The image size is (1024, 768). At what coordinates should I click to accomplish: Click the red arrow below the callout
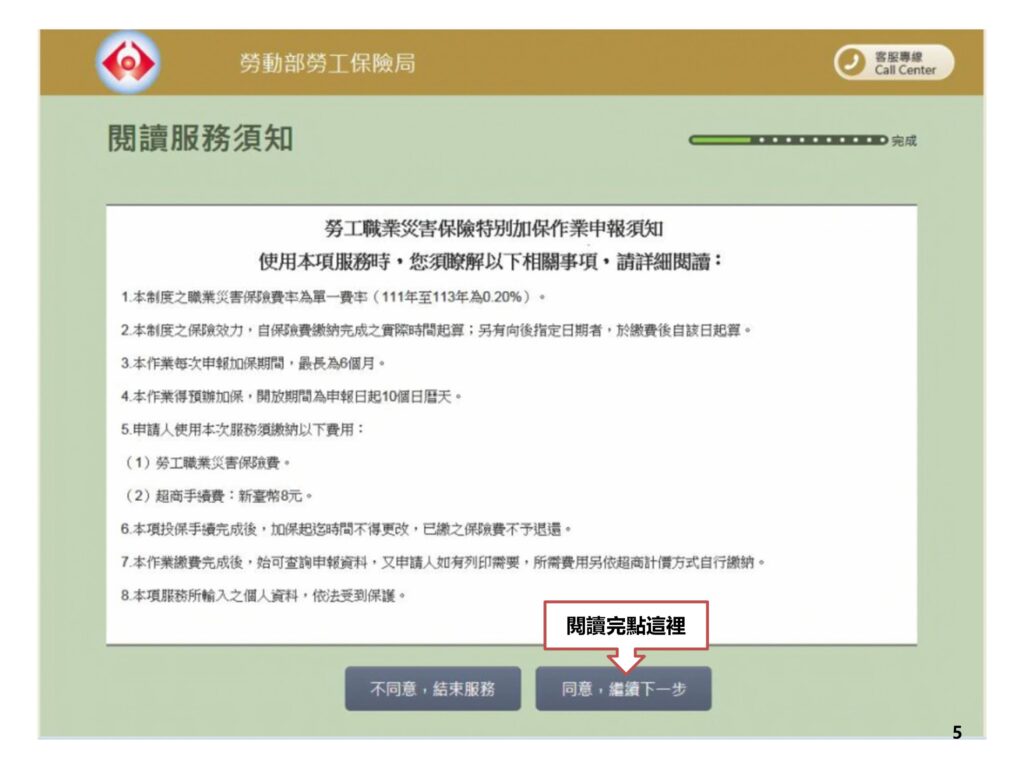point(626,661)
